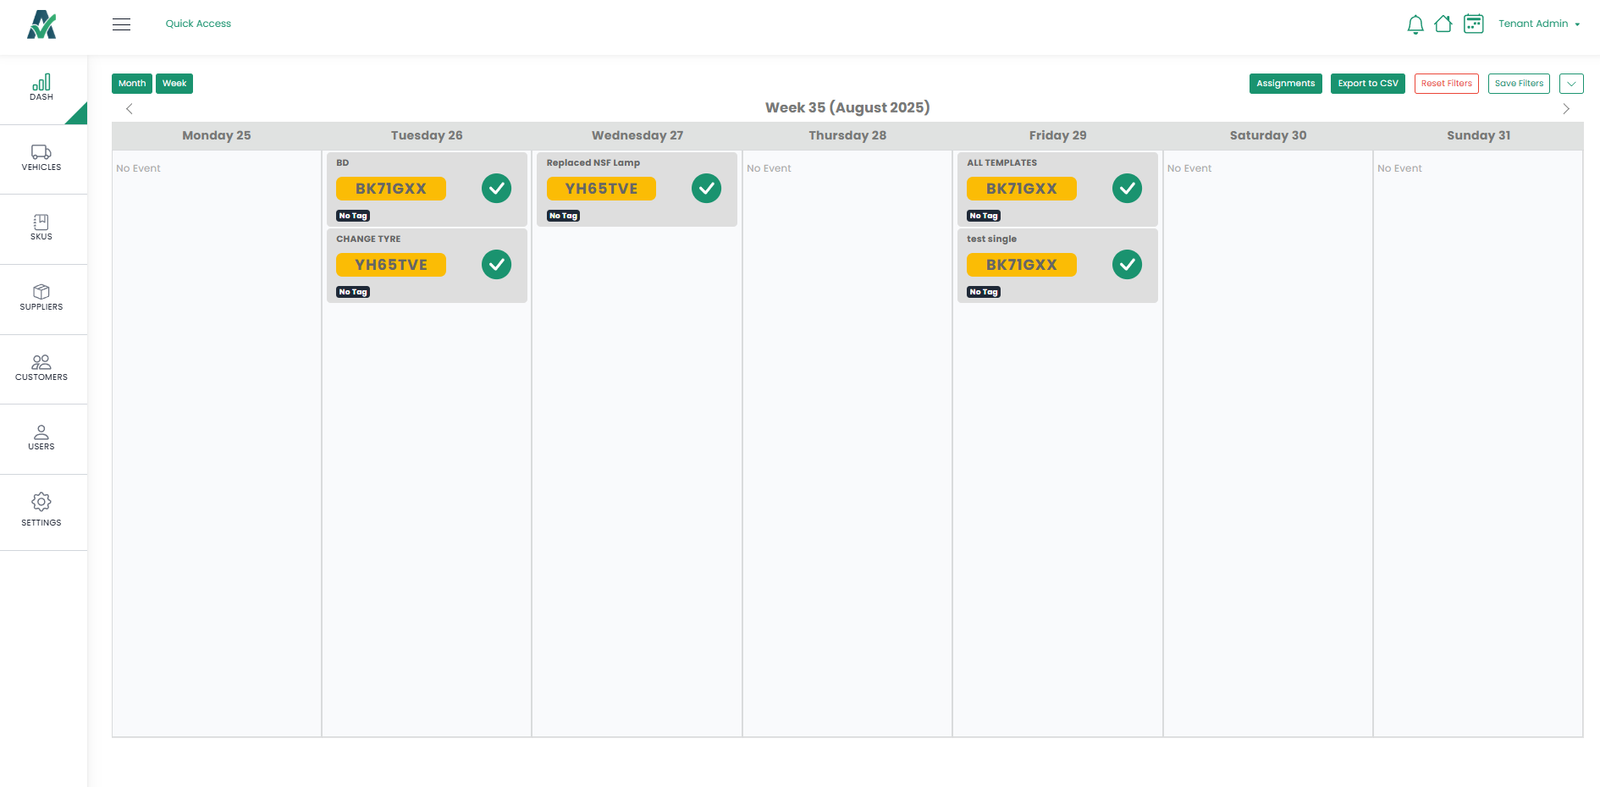1600x787 pixels.
Task: Open Customers from the sidebar
Action: (41, 368)
